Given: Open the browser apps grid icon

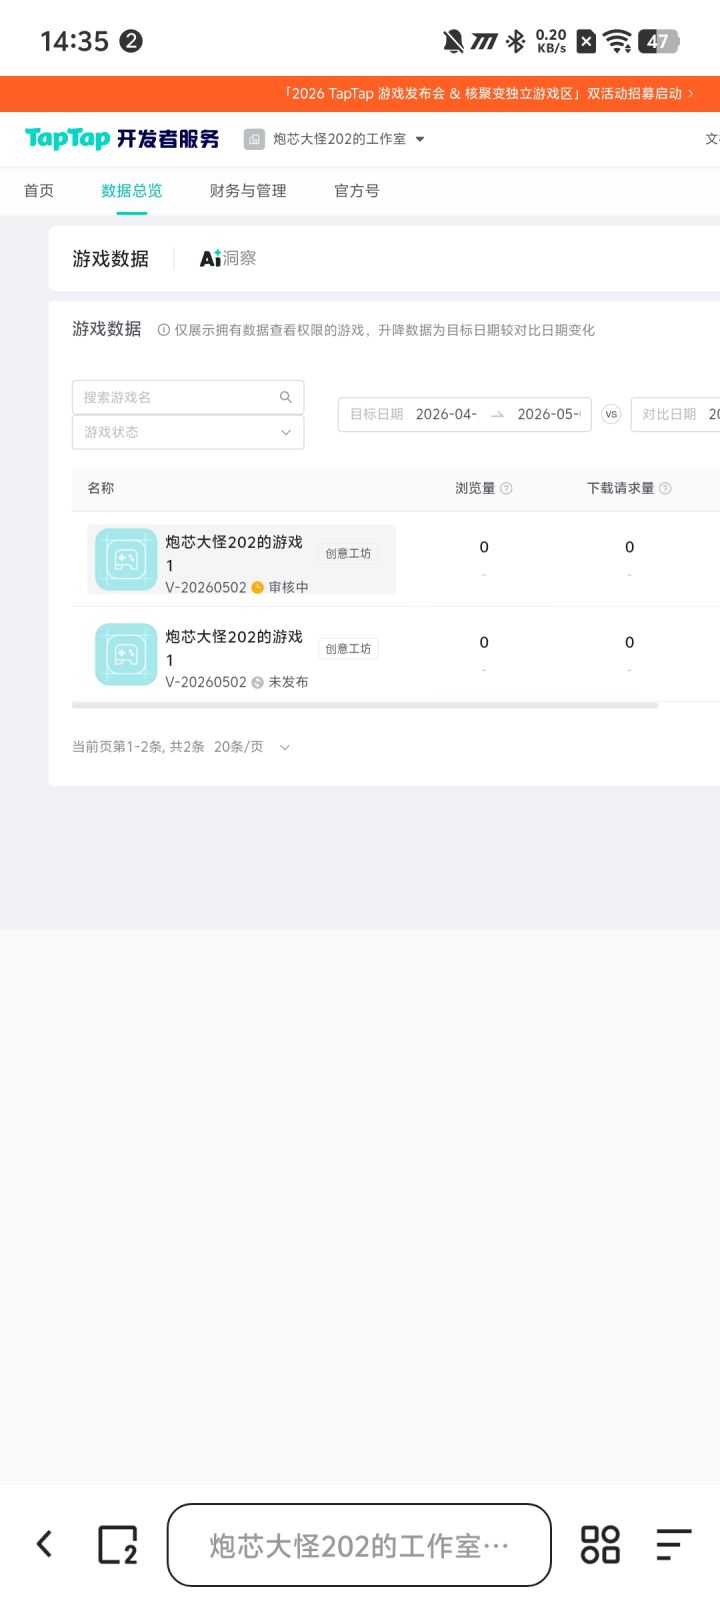Looking at the screenshot, I should click(x=600, y=1544).
